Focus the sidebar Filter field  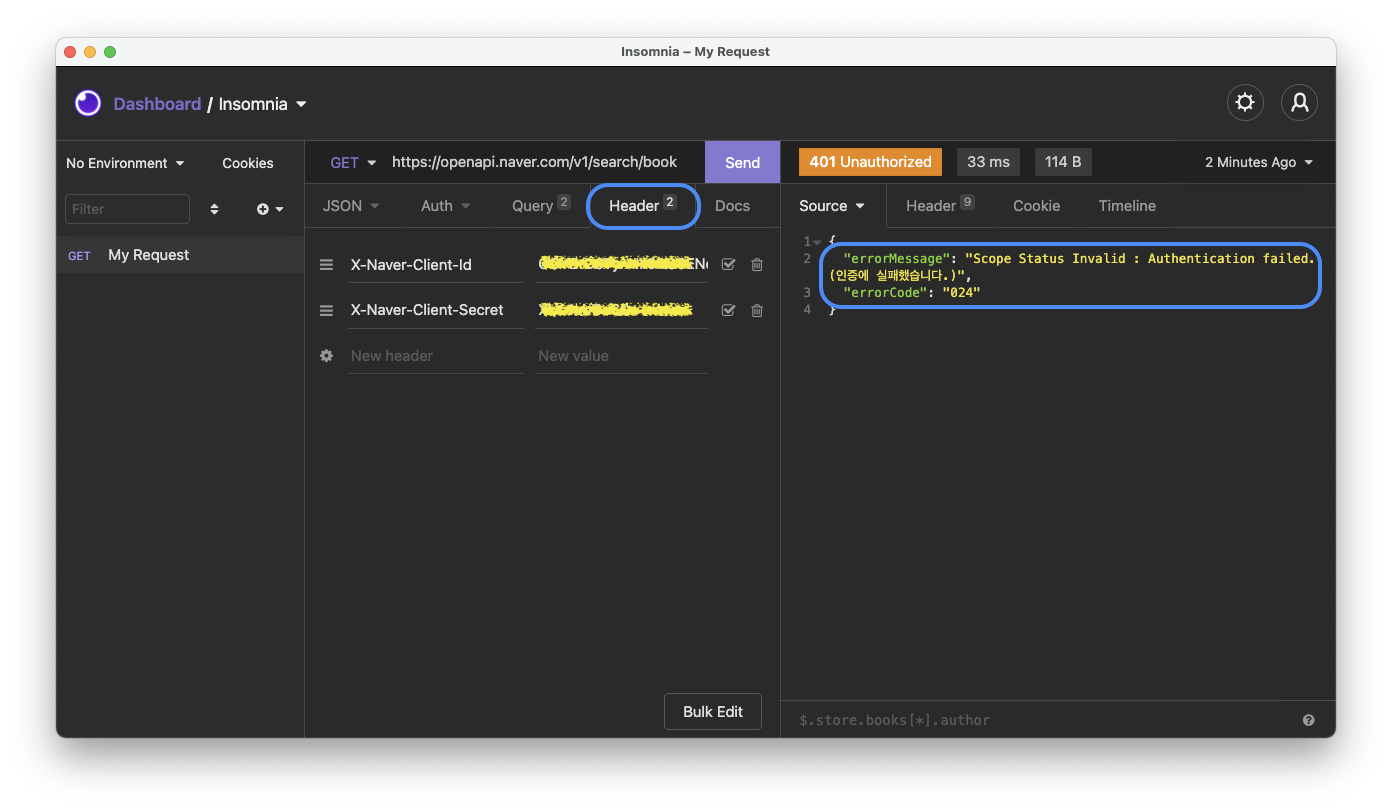coord(127,209)
